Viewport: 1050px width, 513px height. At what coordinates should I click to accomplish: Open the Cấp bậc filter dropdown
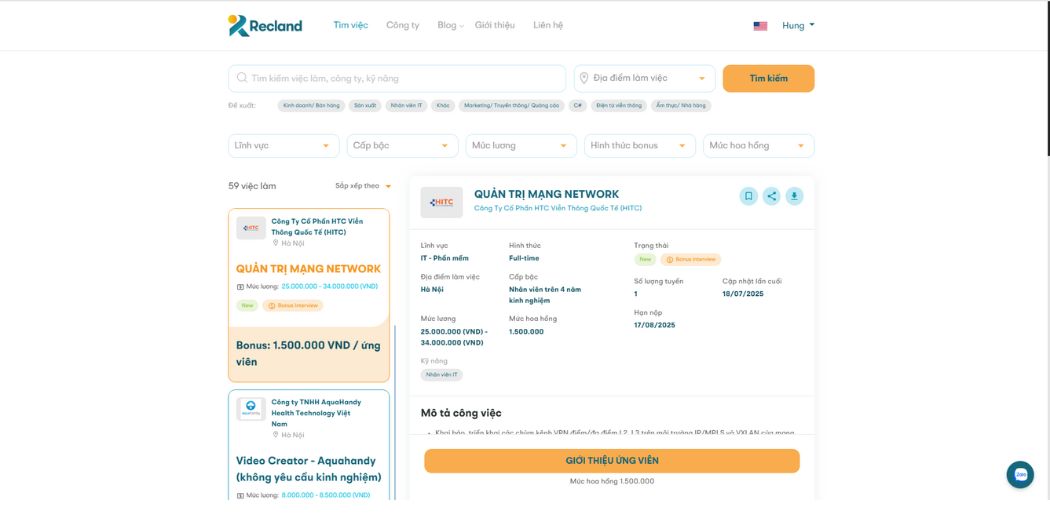point(402,145)
